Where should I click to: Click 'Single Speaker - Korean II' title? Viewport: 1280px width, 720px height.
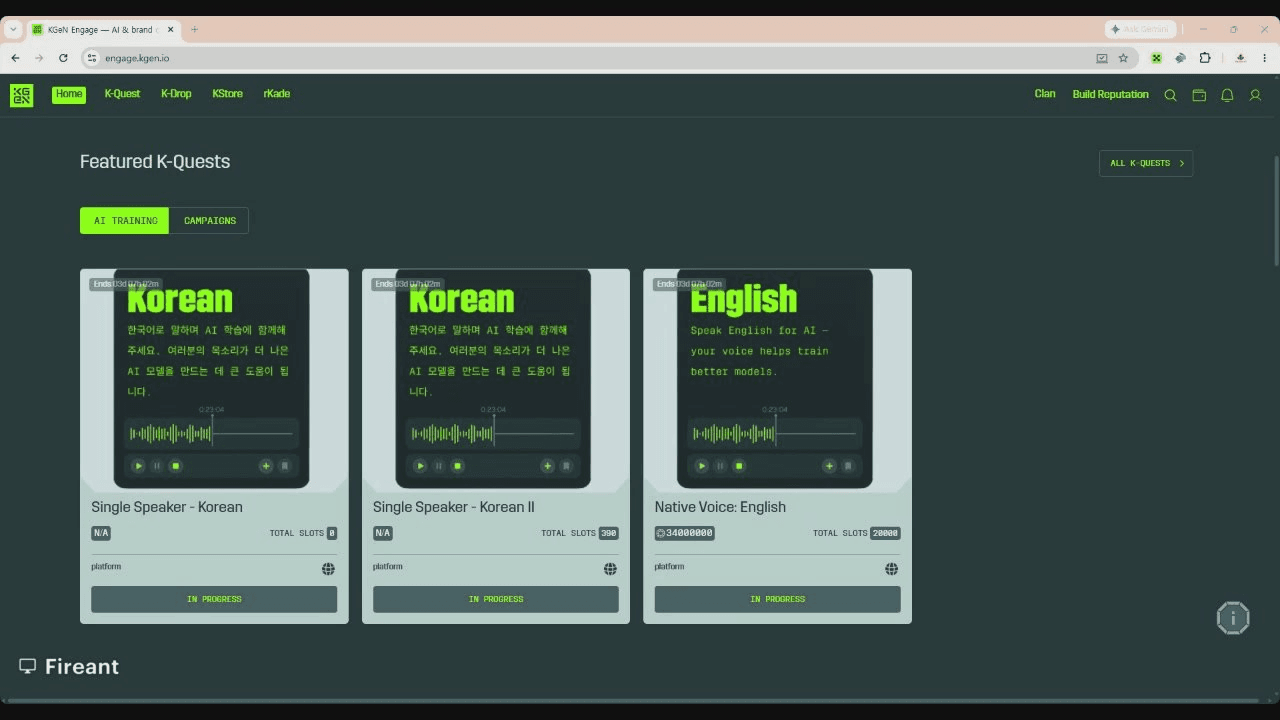point(454,507)
